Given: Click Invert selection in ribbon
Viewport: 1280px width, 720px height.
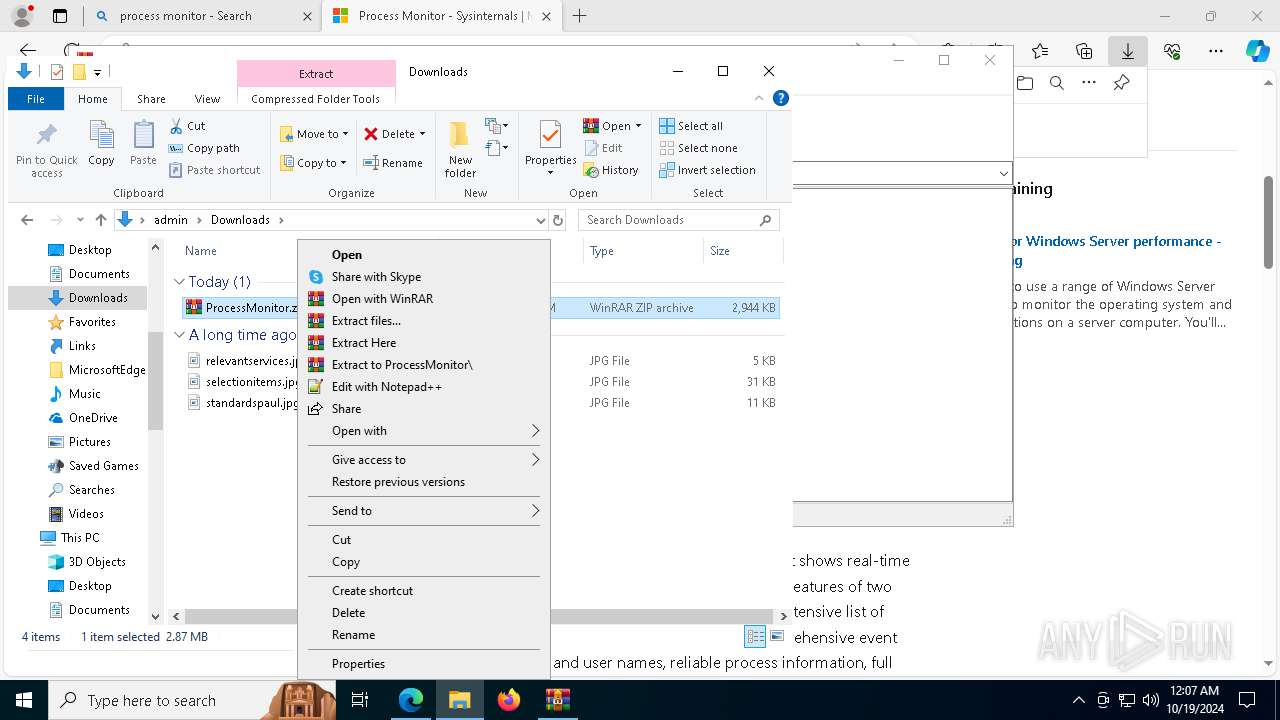Looking at the screenshot, I should pos(707,170).
